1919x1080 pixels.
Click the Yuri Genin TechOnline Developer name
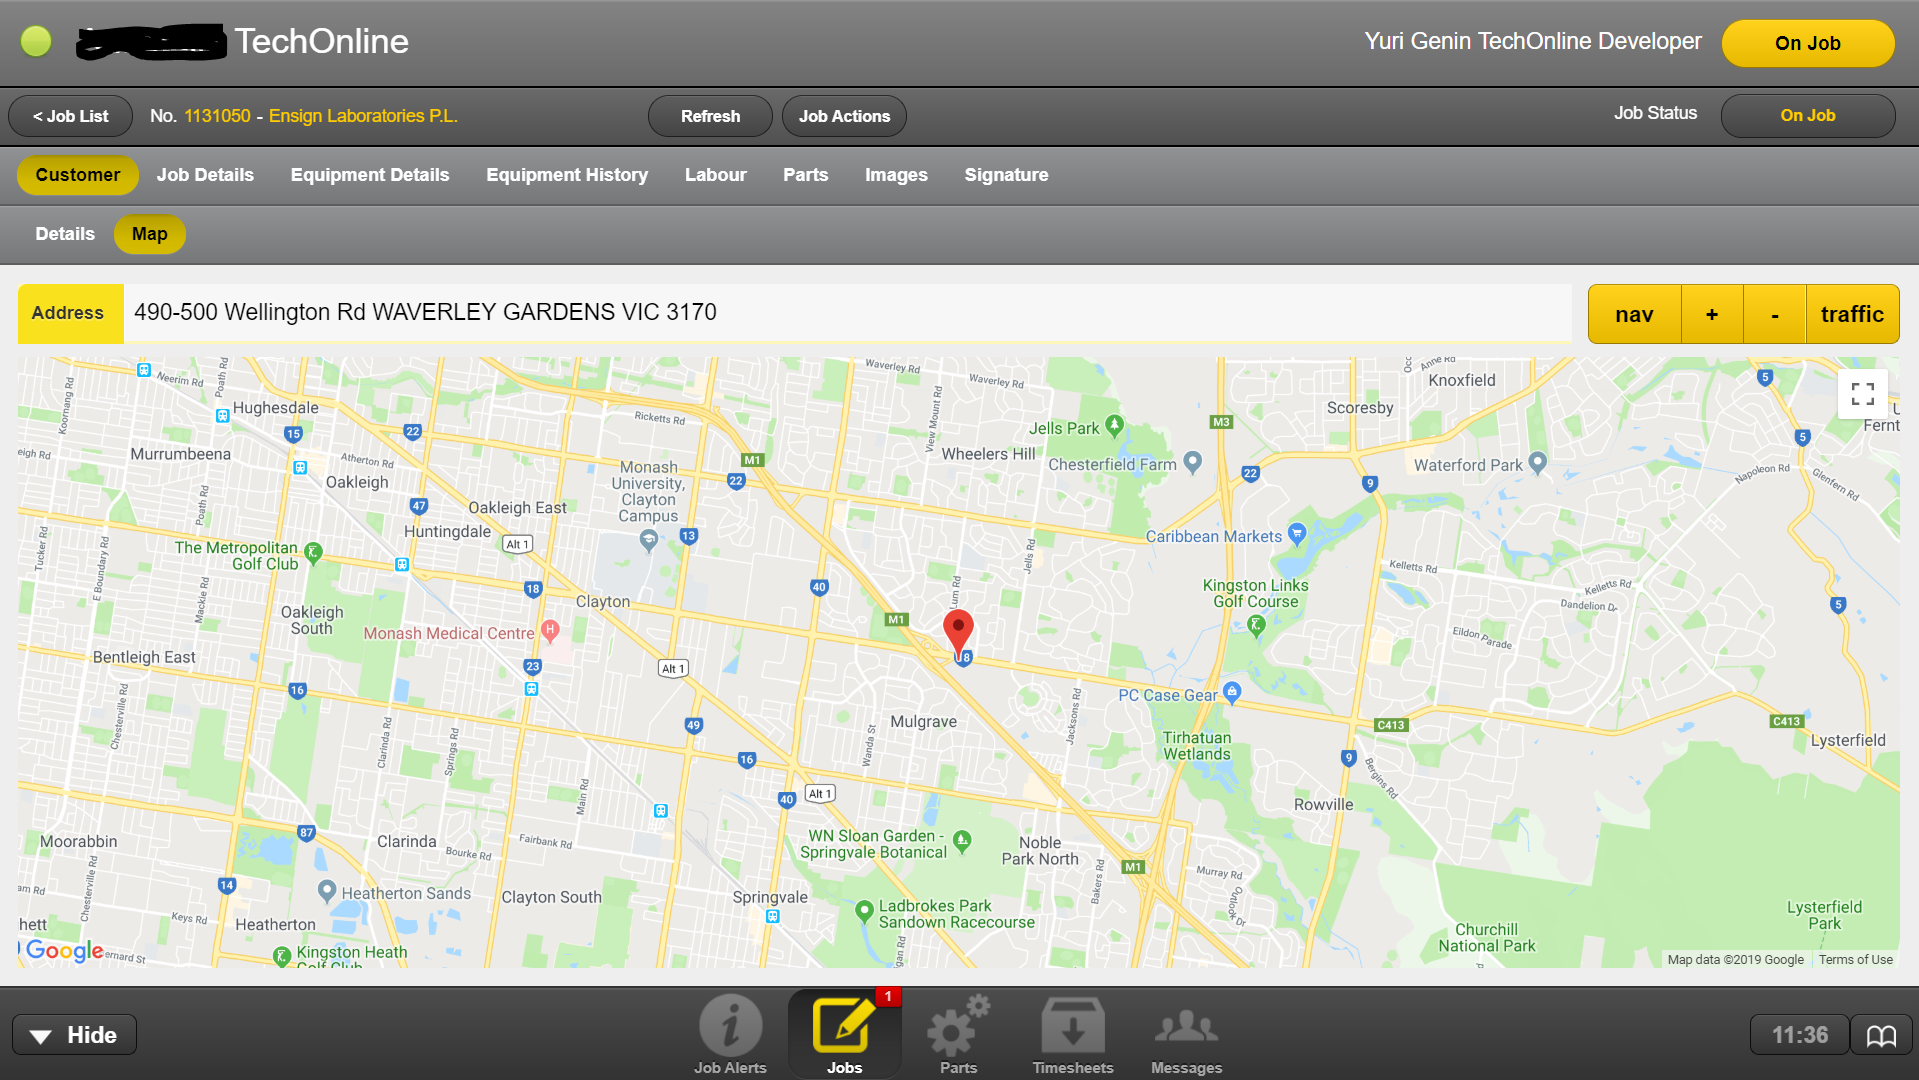coord(1532,41)
